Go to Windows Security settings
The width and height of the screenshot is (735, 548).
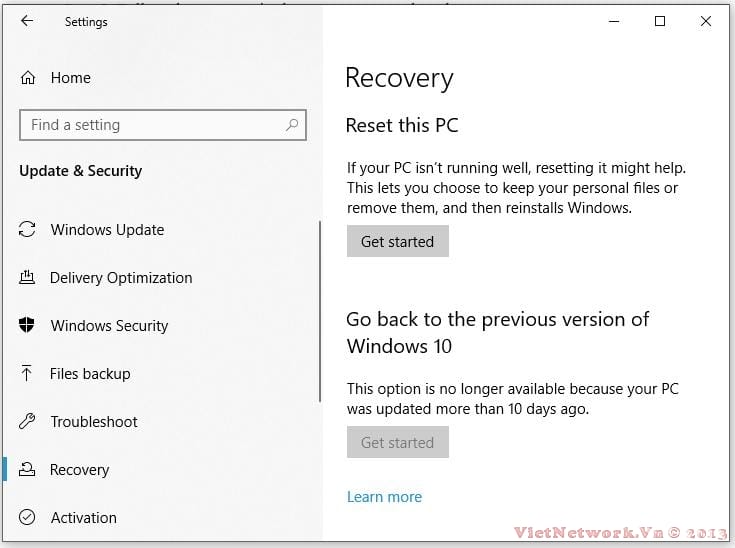point(109,326)
